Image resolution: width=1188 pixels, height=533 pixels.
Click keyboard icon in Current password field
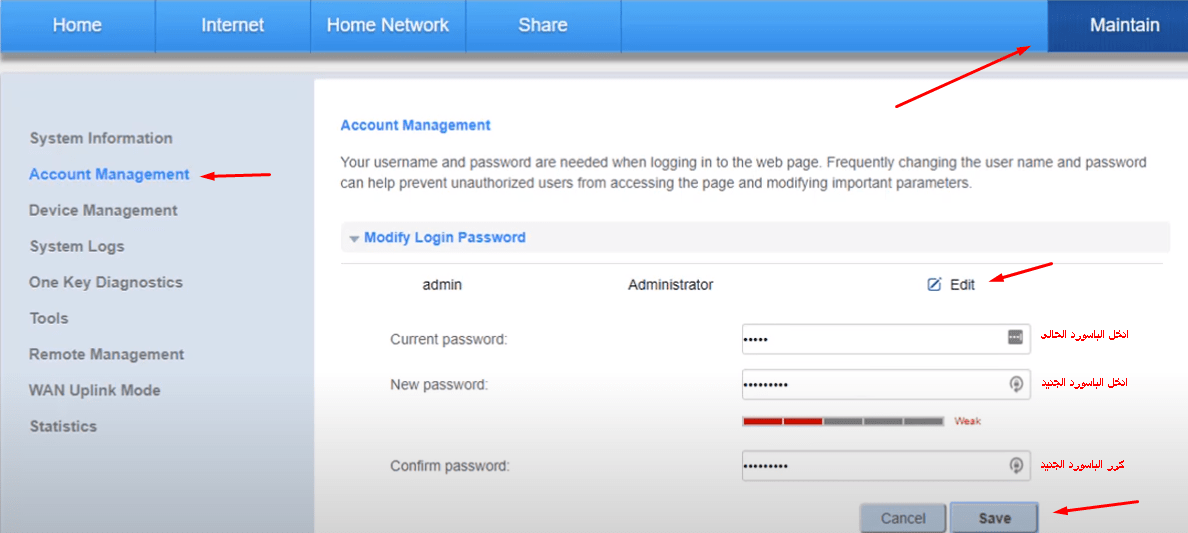point(1015,338)
